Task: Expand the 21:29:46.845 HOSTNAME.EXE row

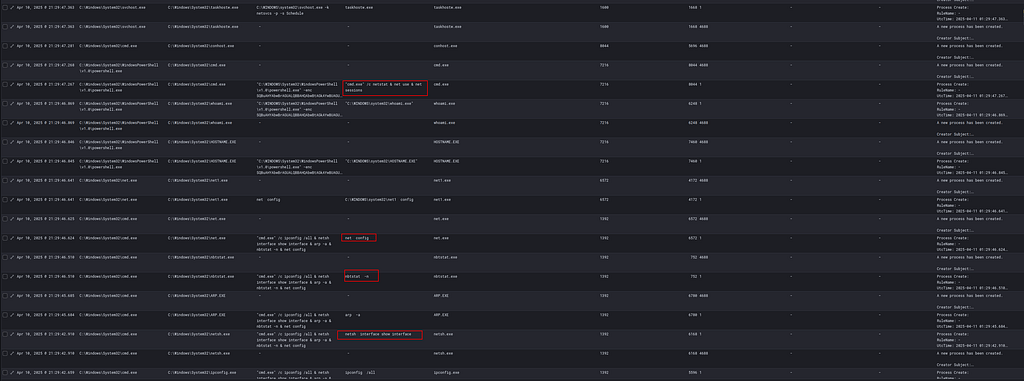Action: tap(12, 161)
